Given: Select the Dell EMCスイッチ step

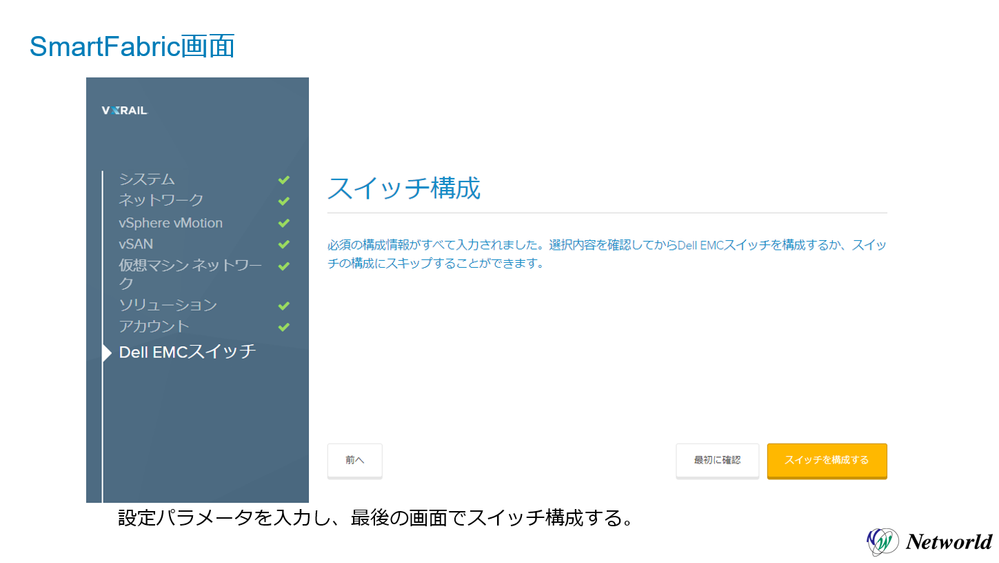Looking at the screenshot, I should [187, 352].
